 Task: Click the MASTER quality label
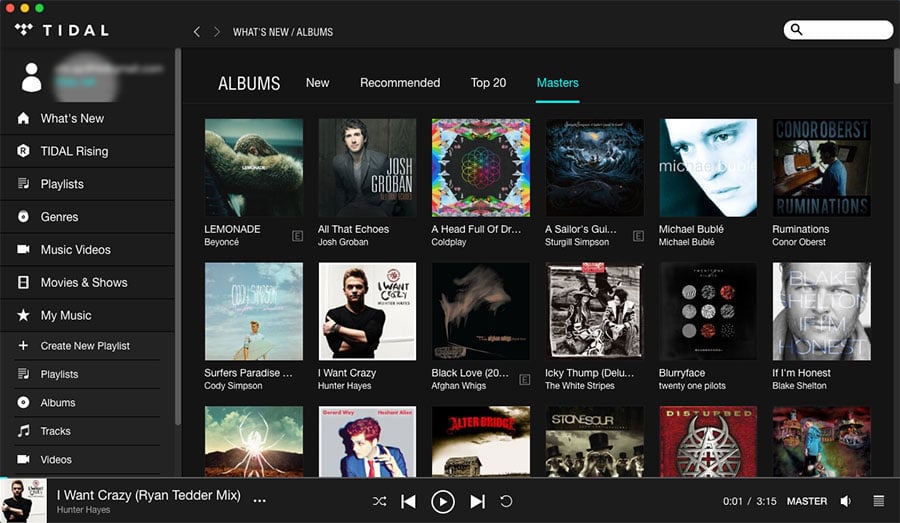pyautogui.click(x=807, y=501)
